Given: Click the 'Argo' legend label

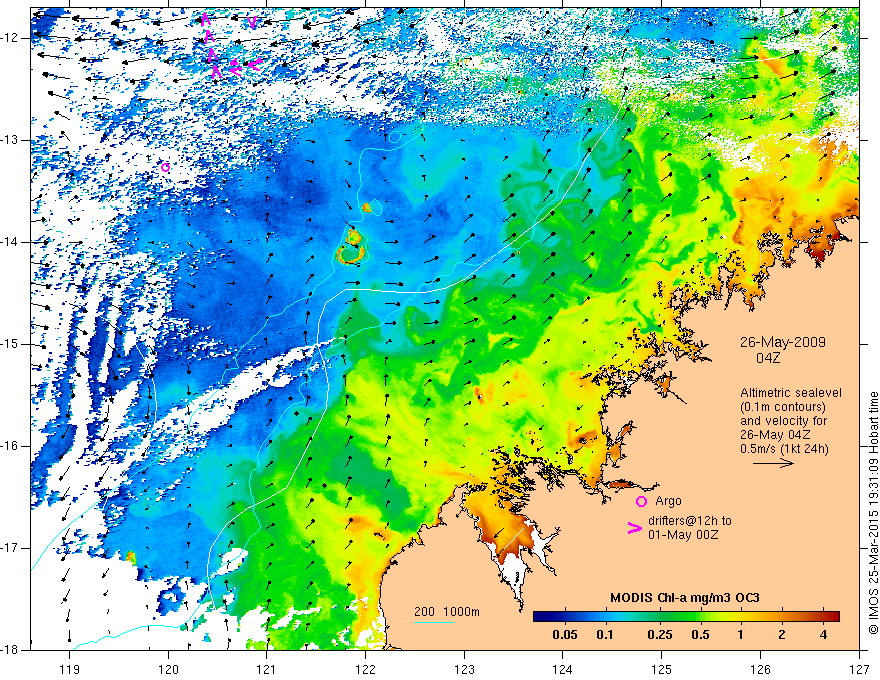Looking at the screenshot, I should coord(668,501).
